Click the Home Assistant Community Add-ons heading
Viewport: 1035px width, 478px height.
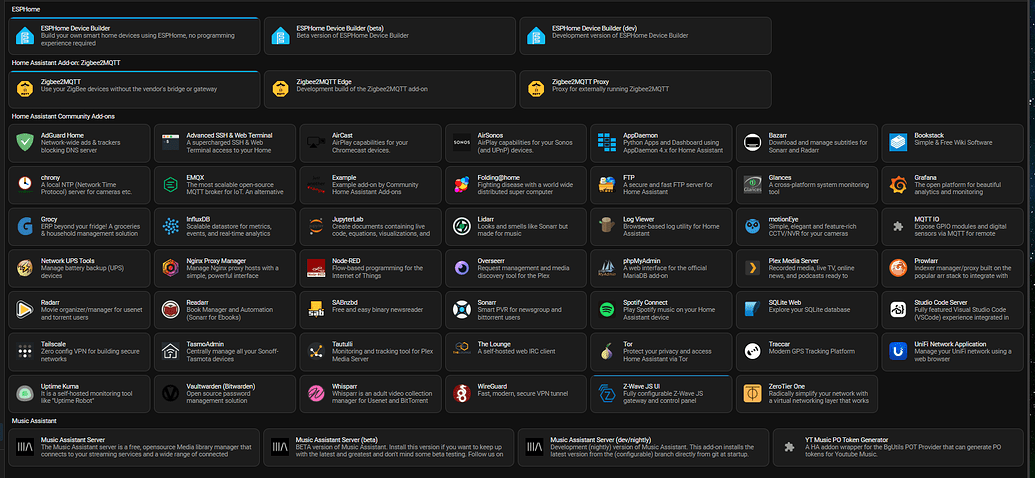point(63,116)
